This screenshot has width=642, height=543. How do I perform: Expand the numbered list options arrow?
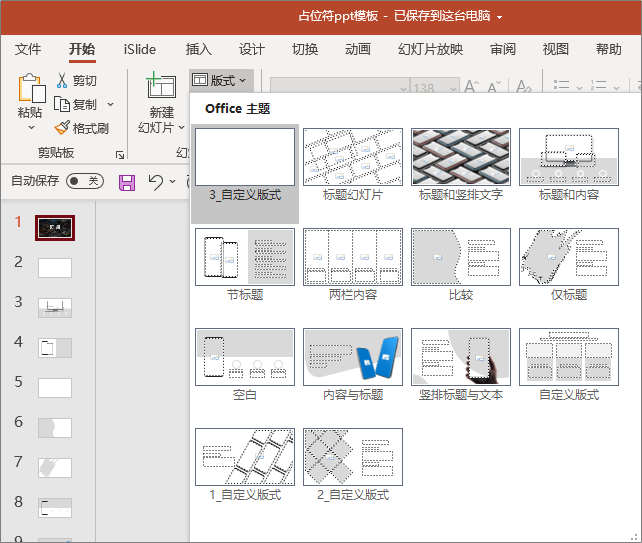pyautogui.click(x=616, y=88)
